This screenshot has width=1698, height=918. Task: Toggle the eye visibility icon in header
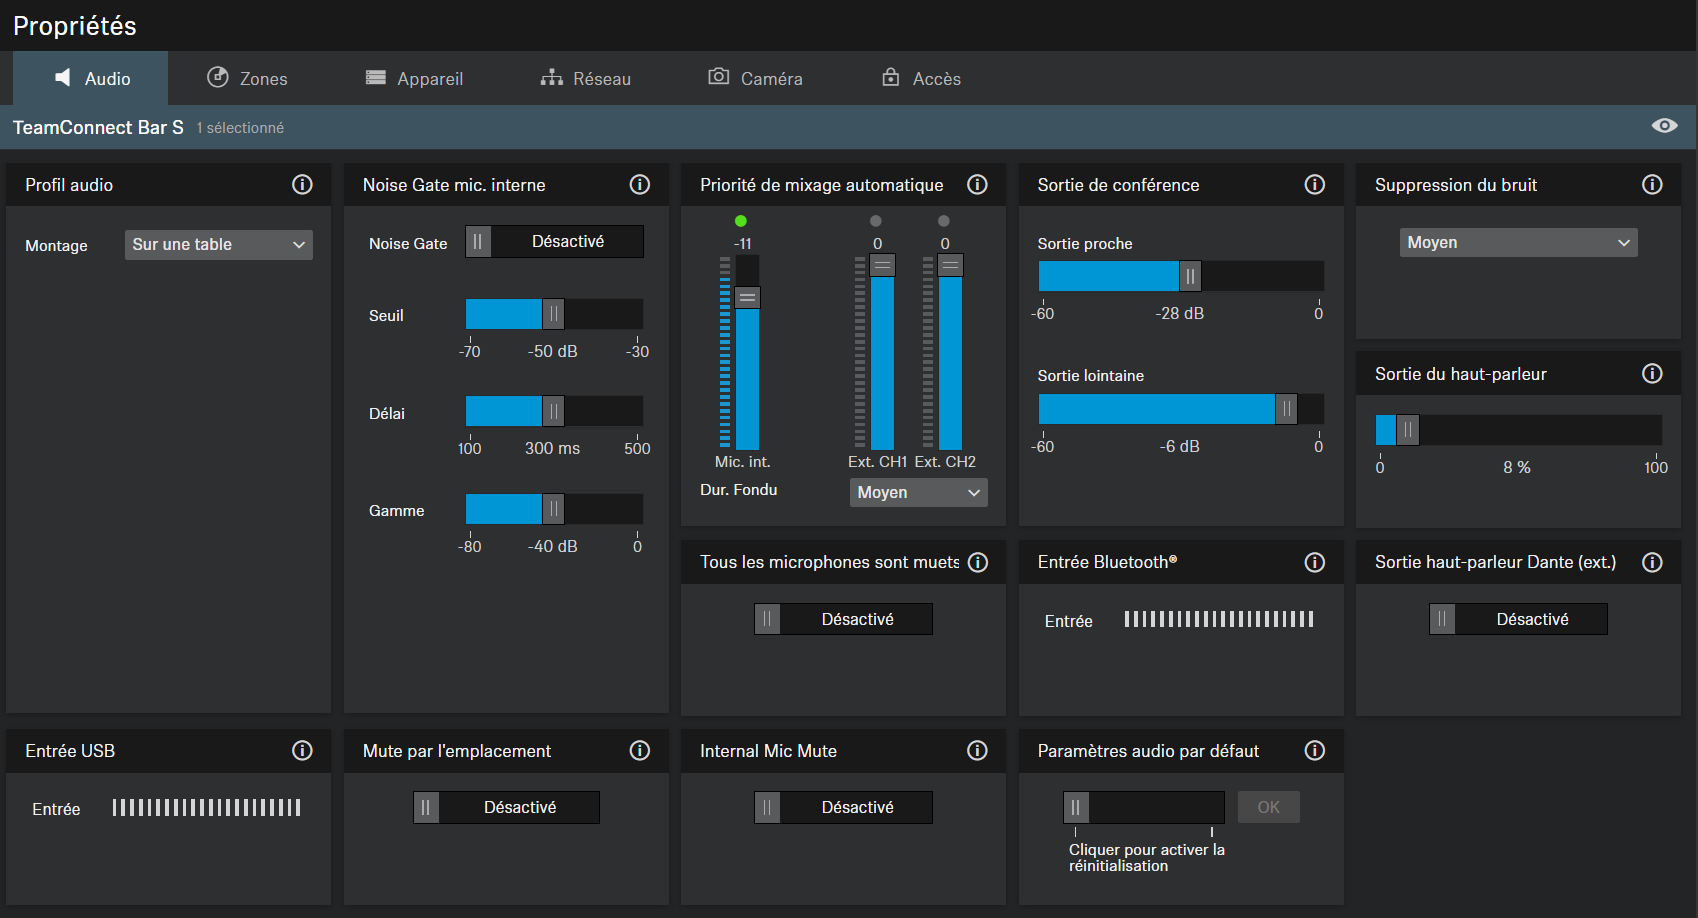[x=1664, y=126]
